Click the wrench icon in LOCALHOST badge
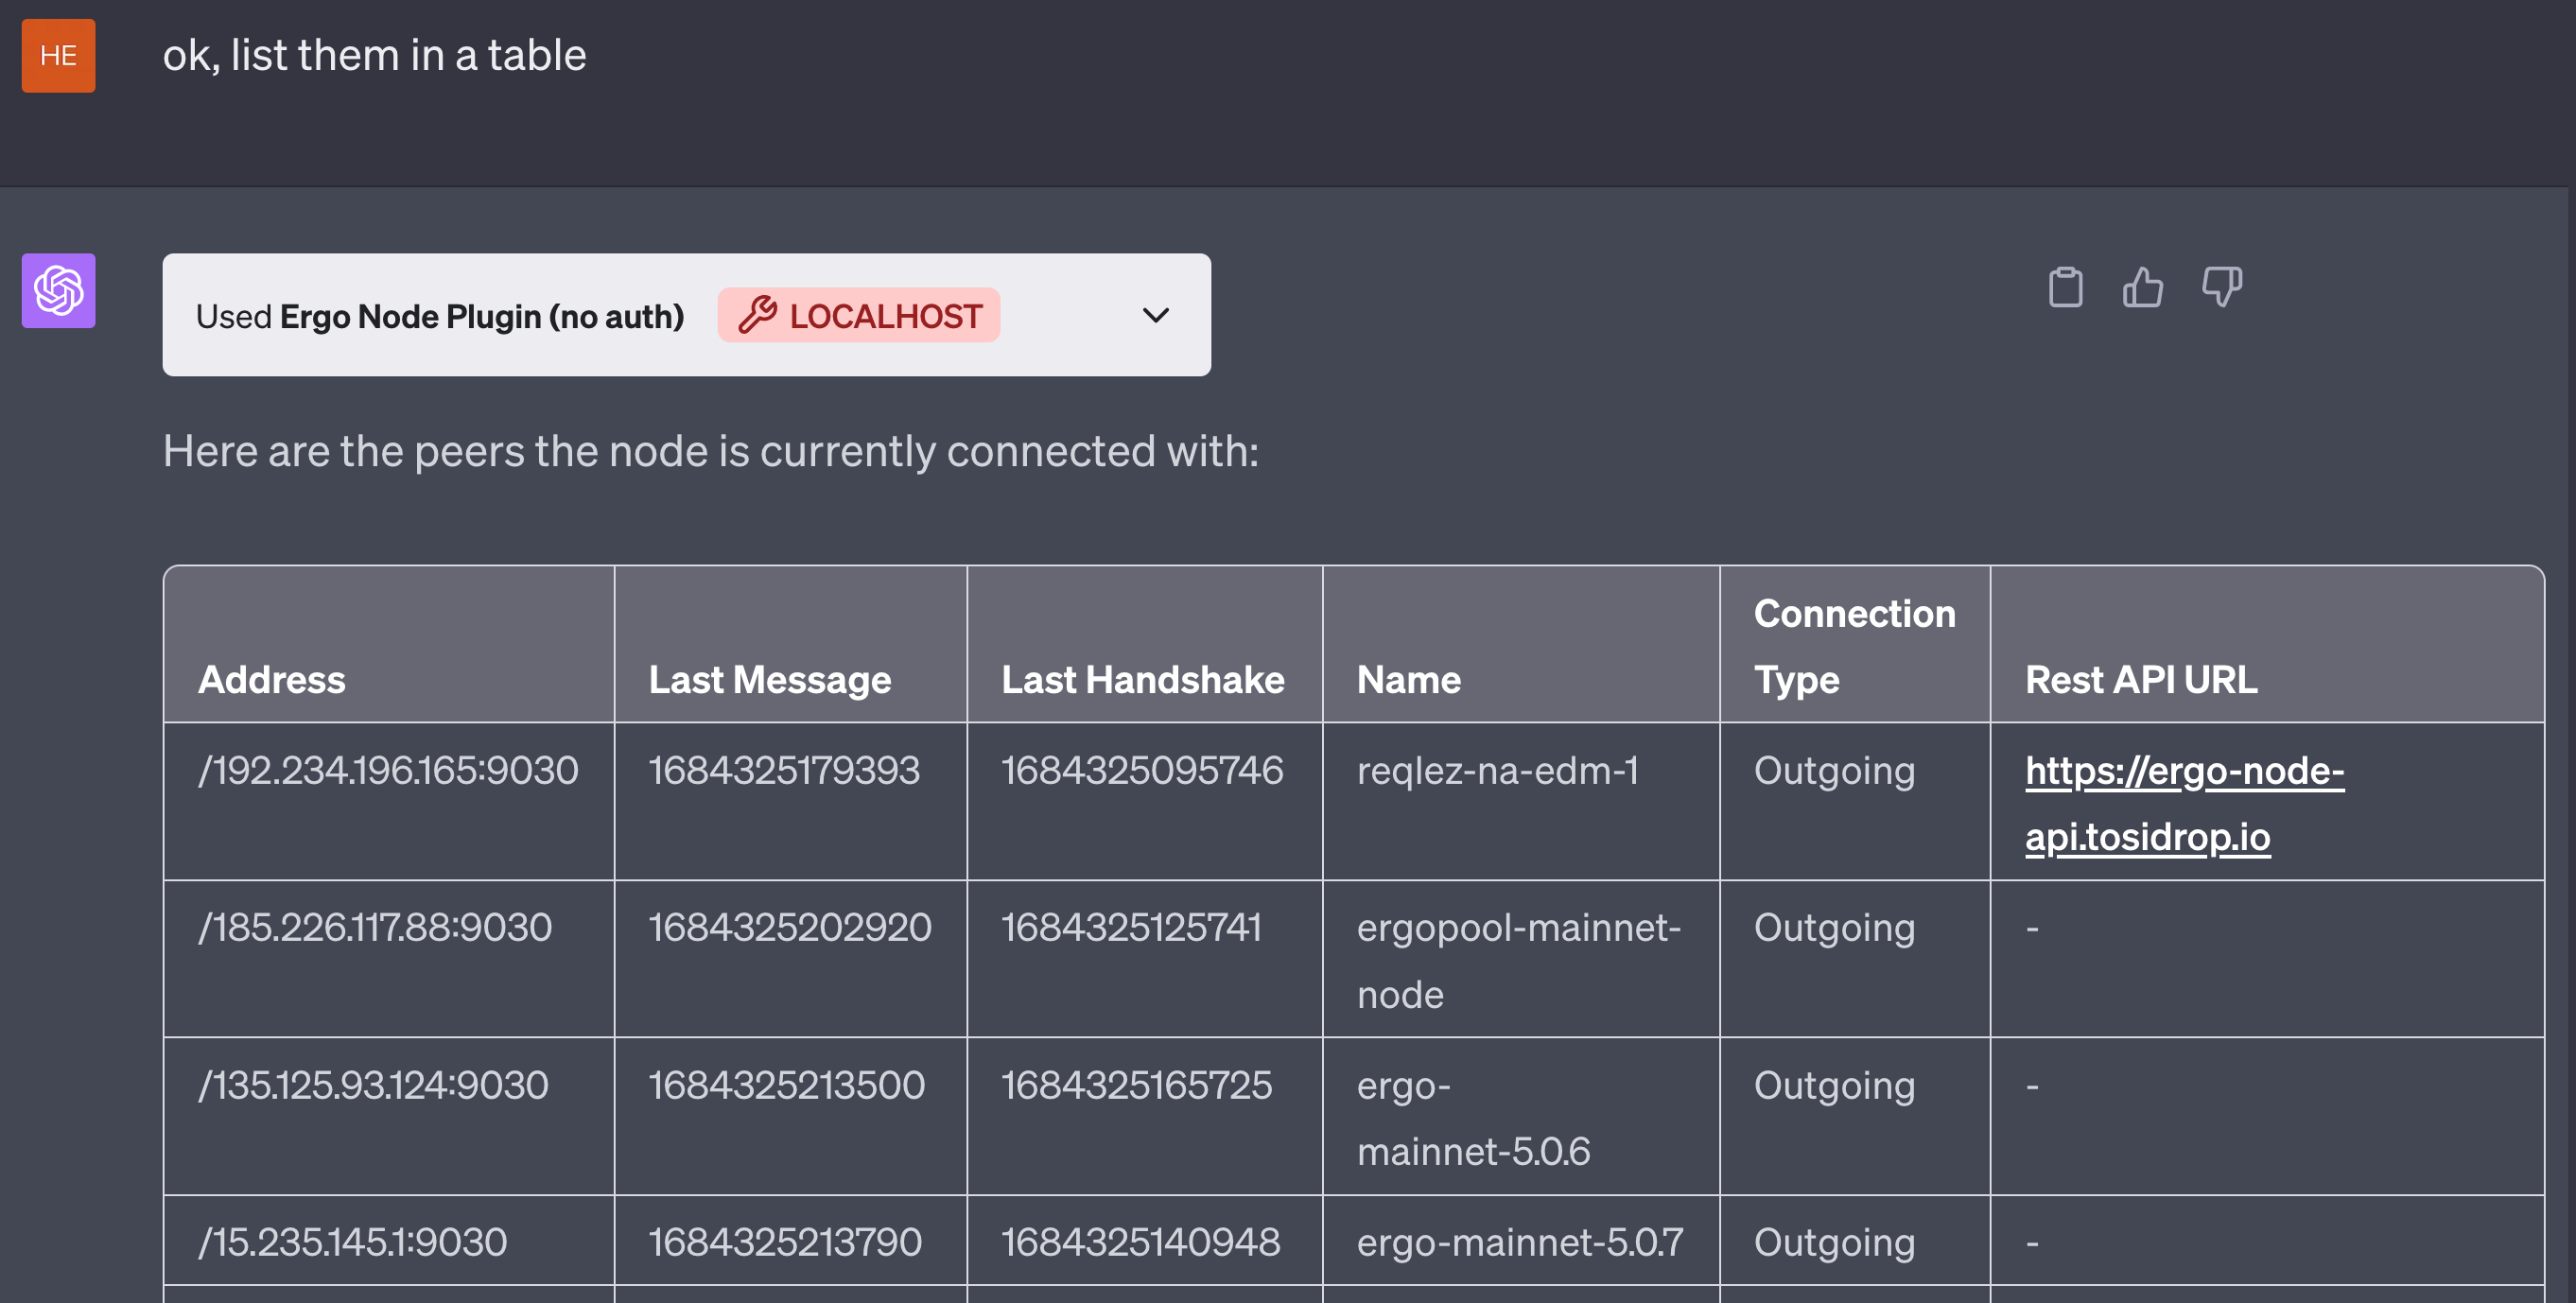Viewport: 2576px width, 1303px height. point(757,315)
